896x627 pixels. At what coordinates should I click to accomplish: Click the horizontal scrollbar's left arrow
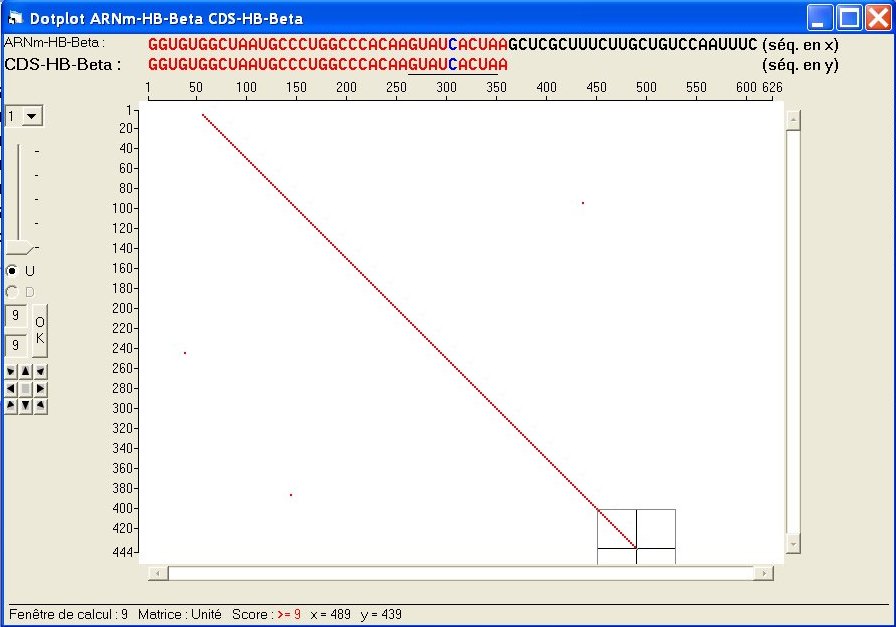[157, 573]
